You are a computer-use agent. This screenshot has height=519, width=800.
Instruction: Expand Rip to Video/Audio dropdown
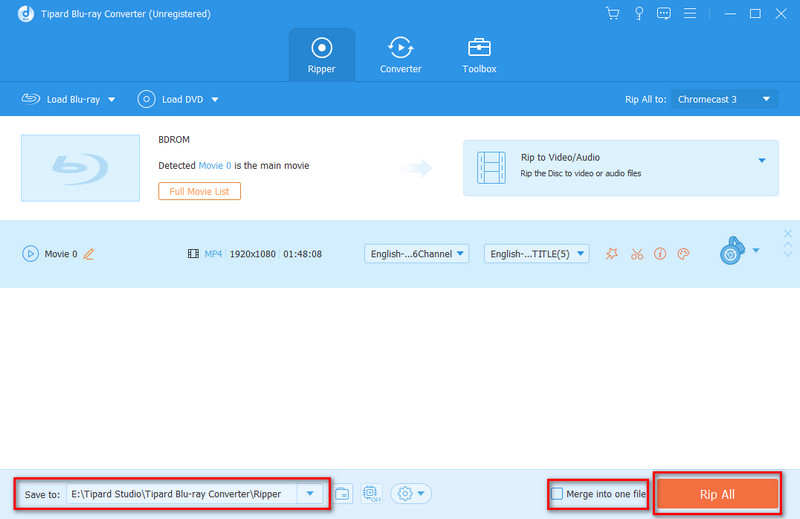762,160
